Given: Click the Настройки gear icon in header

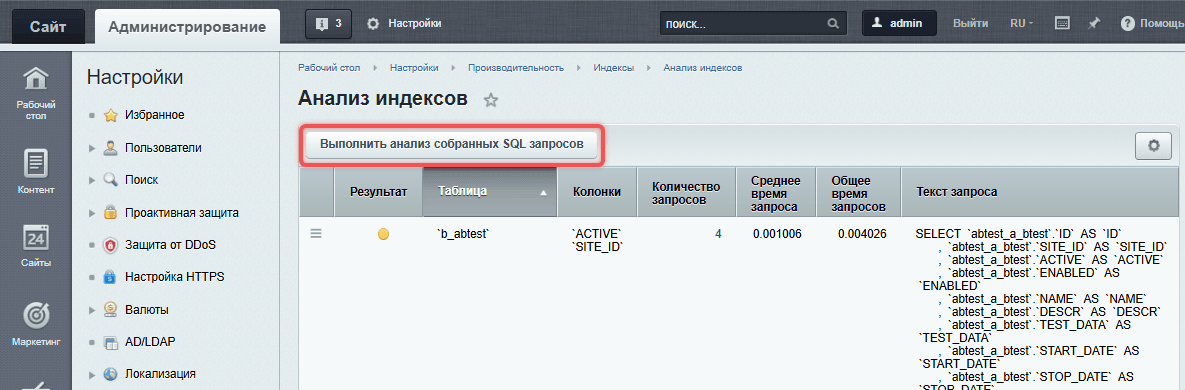Looking at the screenshot, I should 373,24.
